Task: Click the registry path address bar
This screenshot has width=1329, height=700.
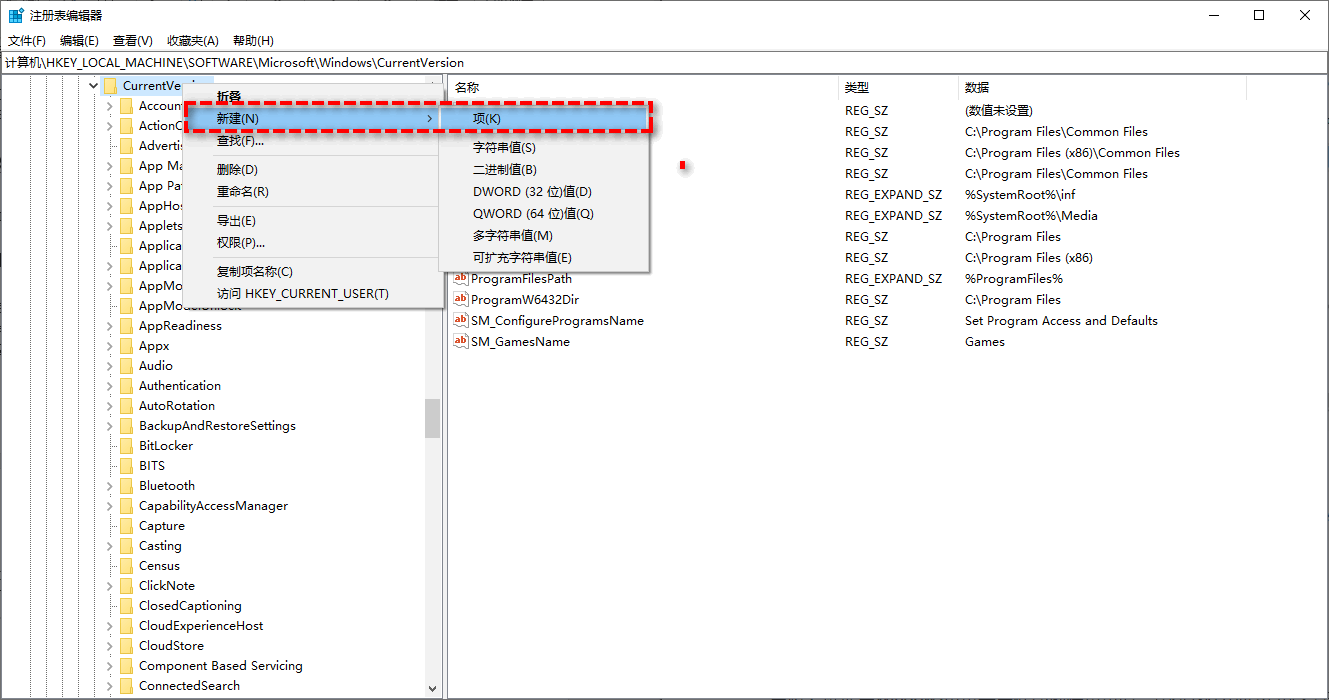Action: (x=400, y=62)
